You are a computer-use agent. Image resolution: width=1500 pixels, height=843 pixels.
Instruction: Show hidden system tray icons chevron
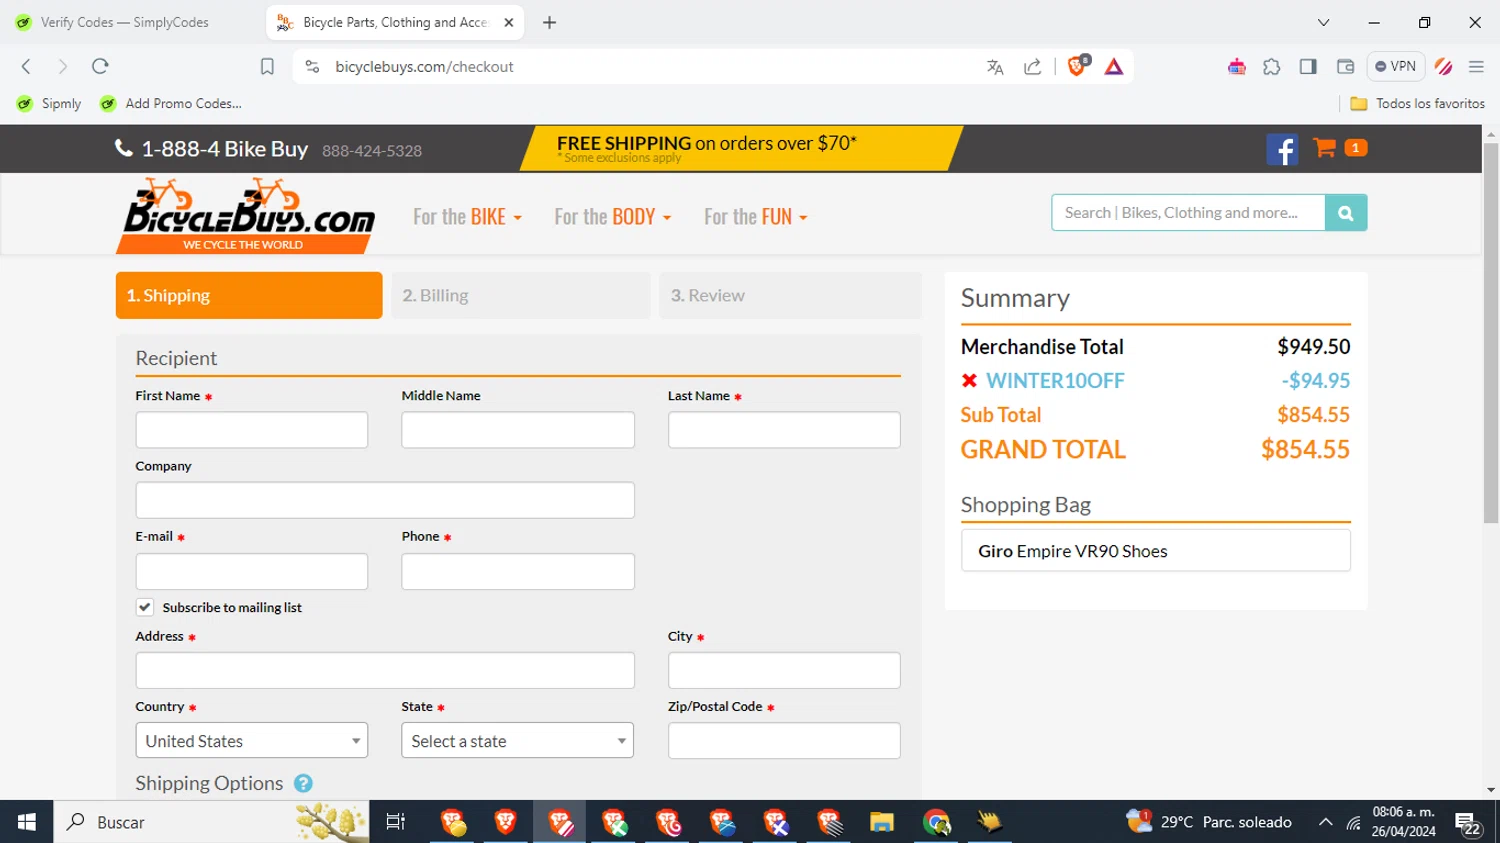pyautogui.click(x=1325, y=822)
